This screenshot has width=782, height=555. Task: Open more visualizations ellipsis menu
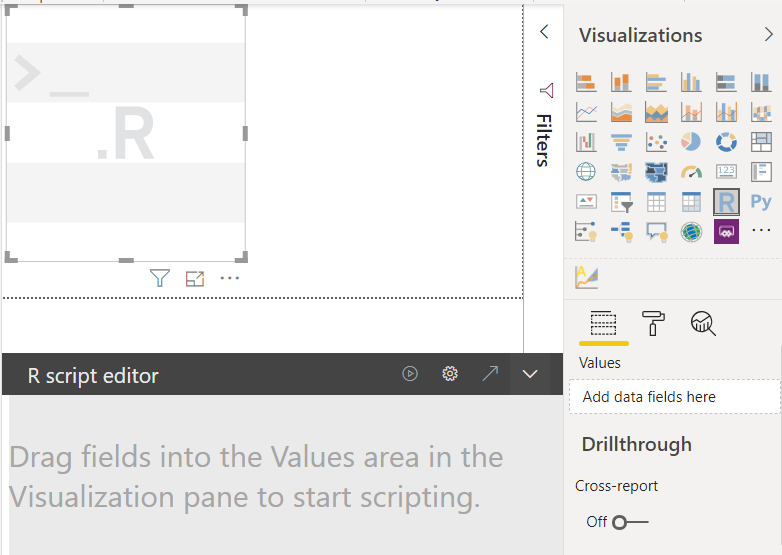761,232
